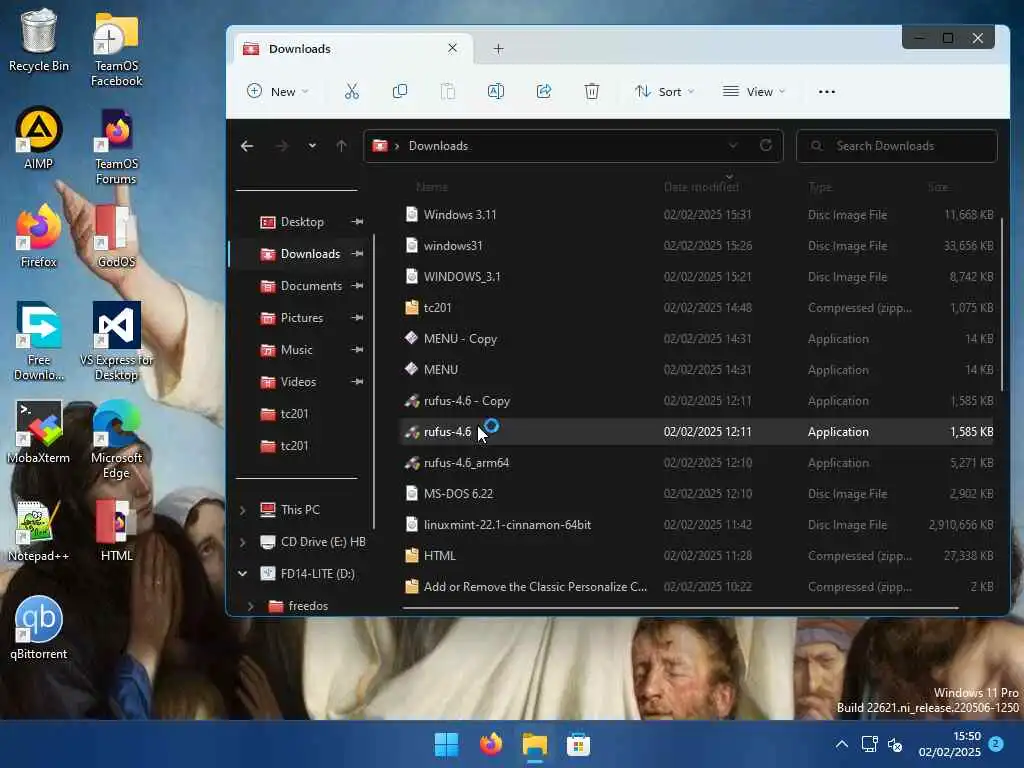Select the Notepad++ desktop shortcut

point(39,530)
